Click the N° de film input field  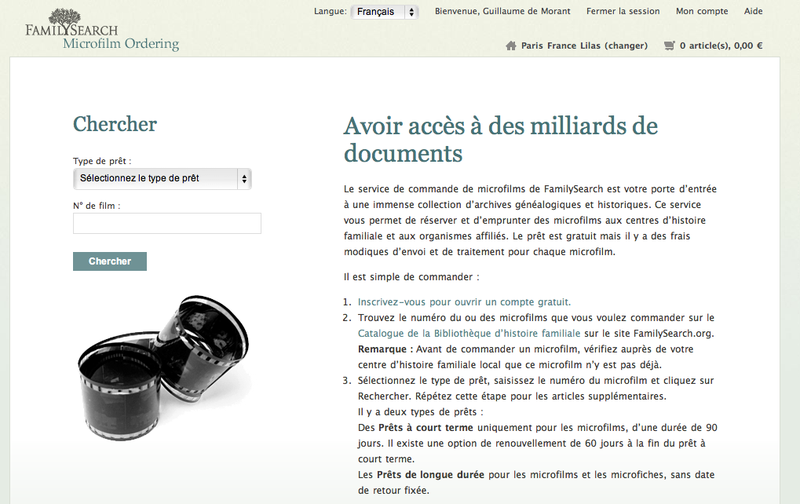coord(167,223)
